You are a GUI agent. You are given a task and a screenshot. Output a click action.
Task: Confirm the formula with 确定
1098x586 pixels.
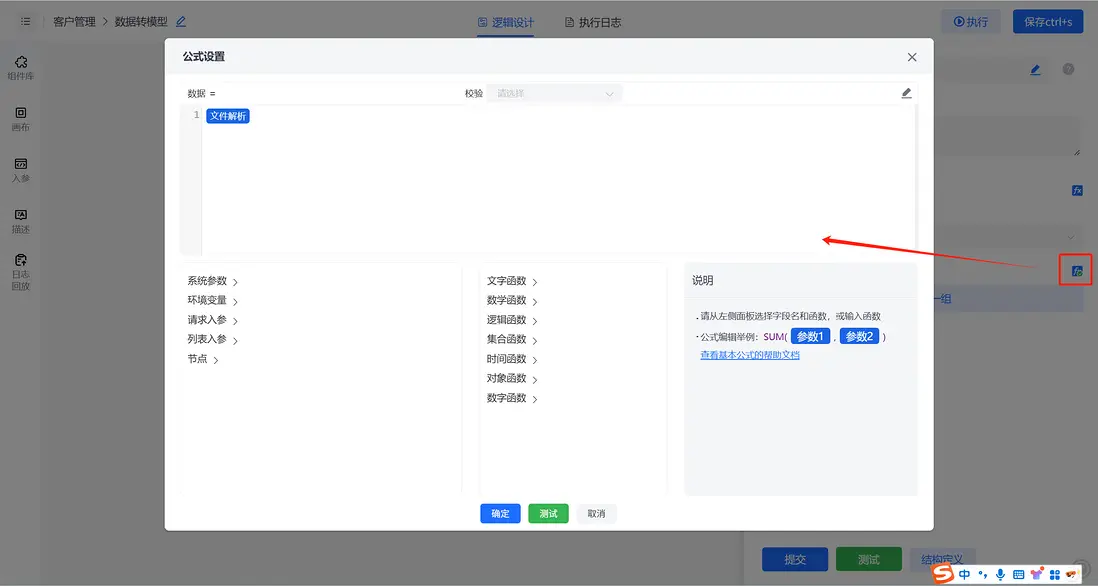(500, 514)
